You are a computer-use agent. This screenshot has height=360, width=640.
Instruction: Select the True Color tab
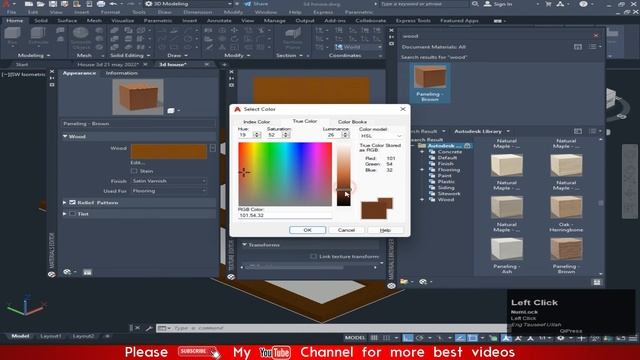point(304,121)
